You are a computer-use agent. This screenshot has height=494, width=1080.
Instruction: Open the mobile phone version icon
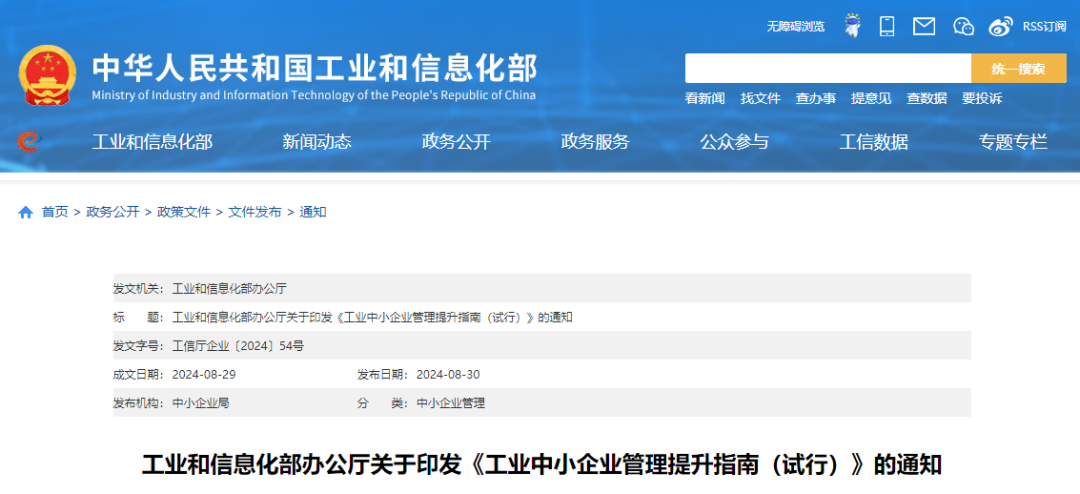[887, 26]
